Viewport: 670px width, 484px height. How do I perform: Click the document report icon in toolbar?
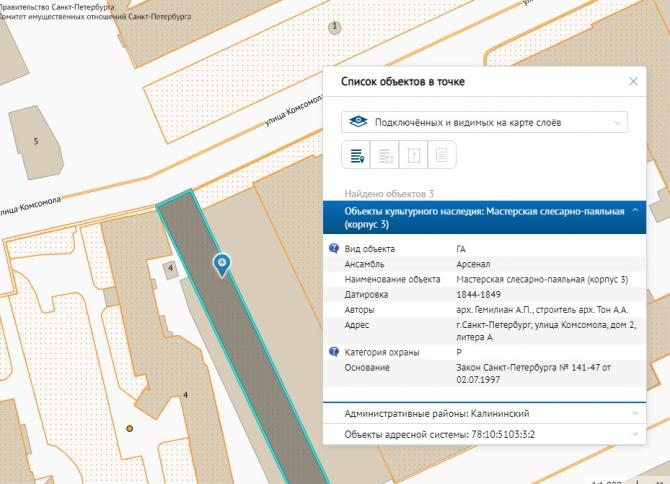443,155
